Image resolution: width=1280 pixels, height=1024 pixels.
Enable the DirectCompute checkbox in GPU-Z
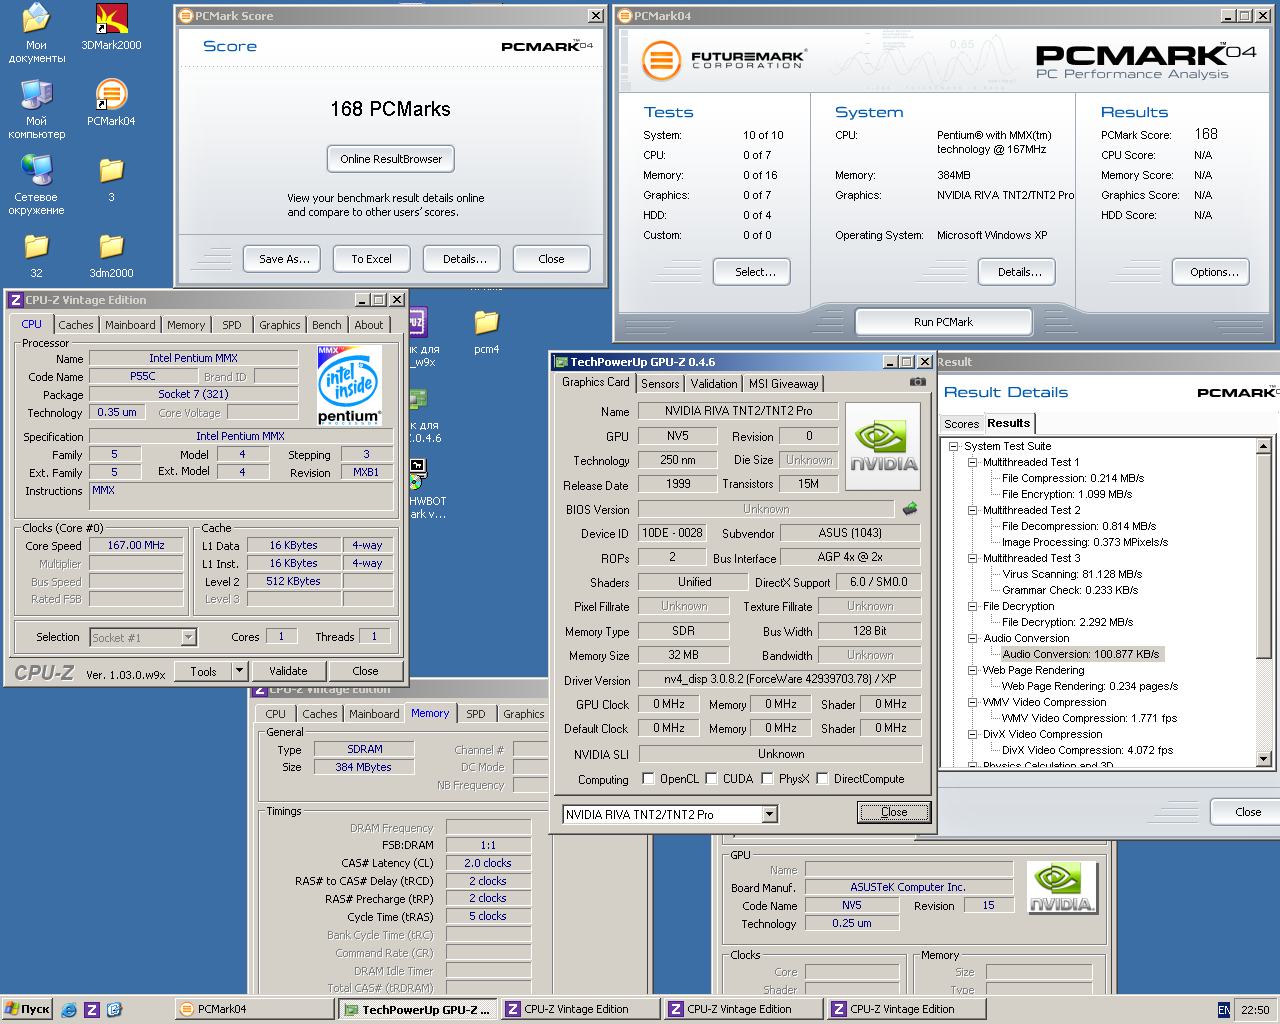pos(822,779)
